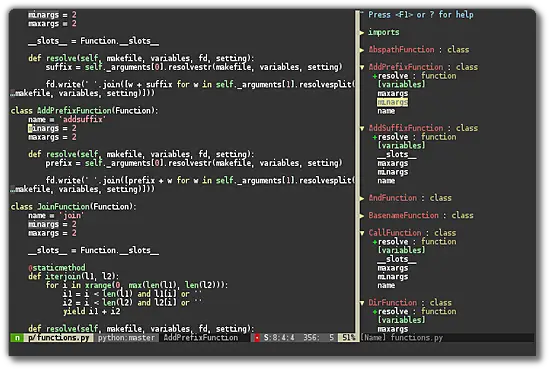Click the red modified indicator in the statusline
The height and width of the screenshot is (370, 550).
pos(257,338)
